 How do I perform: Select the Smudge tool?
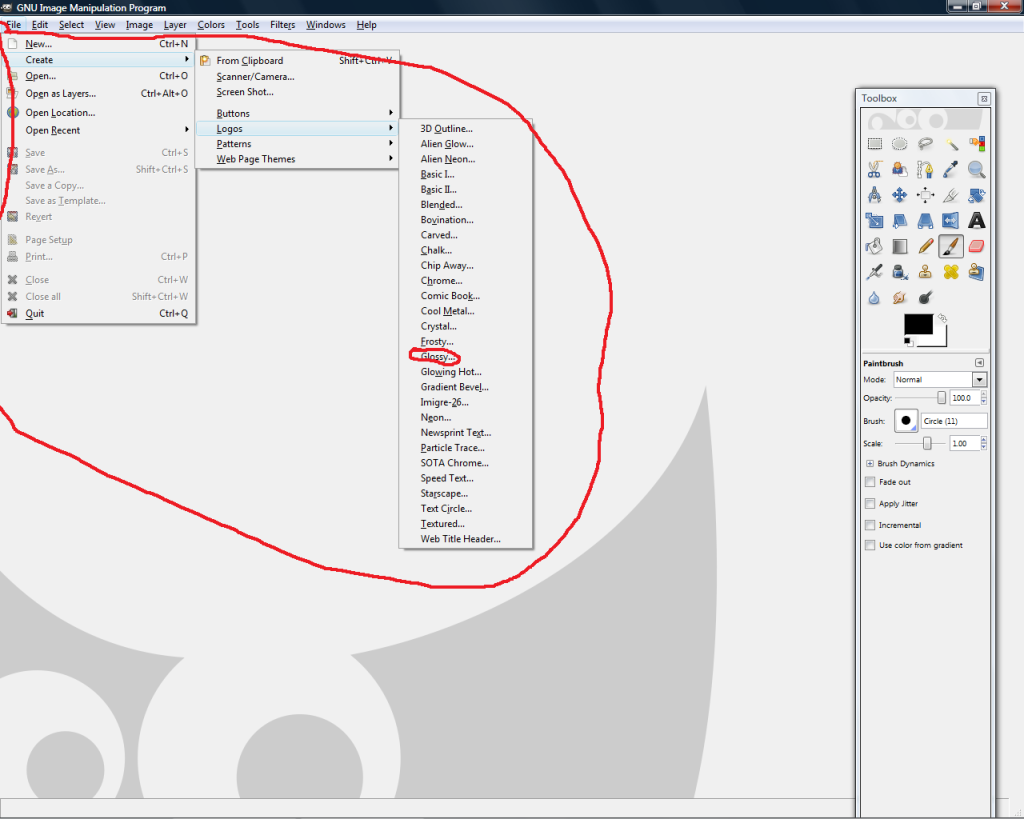click(900, 298)
